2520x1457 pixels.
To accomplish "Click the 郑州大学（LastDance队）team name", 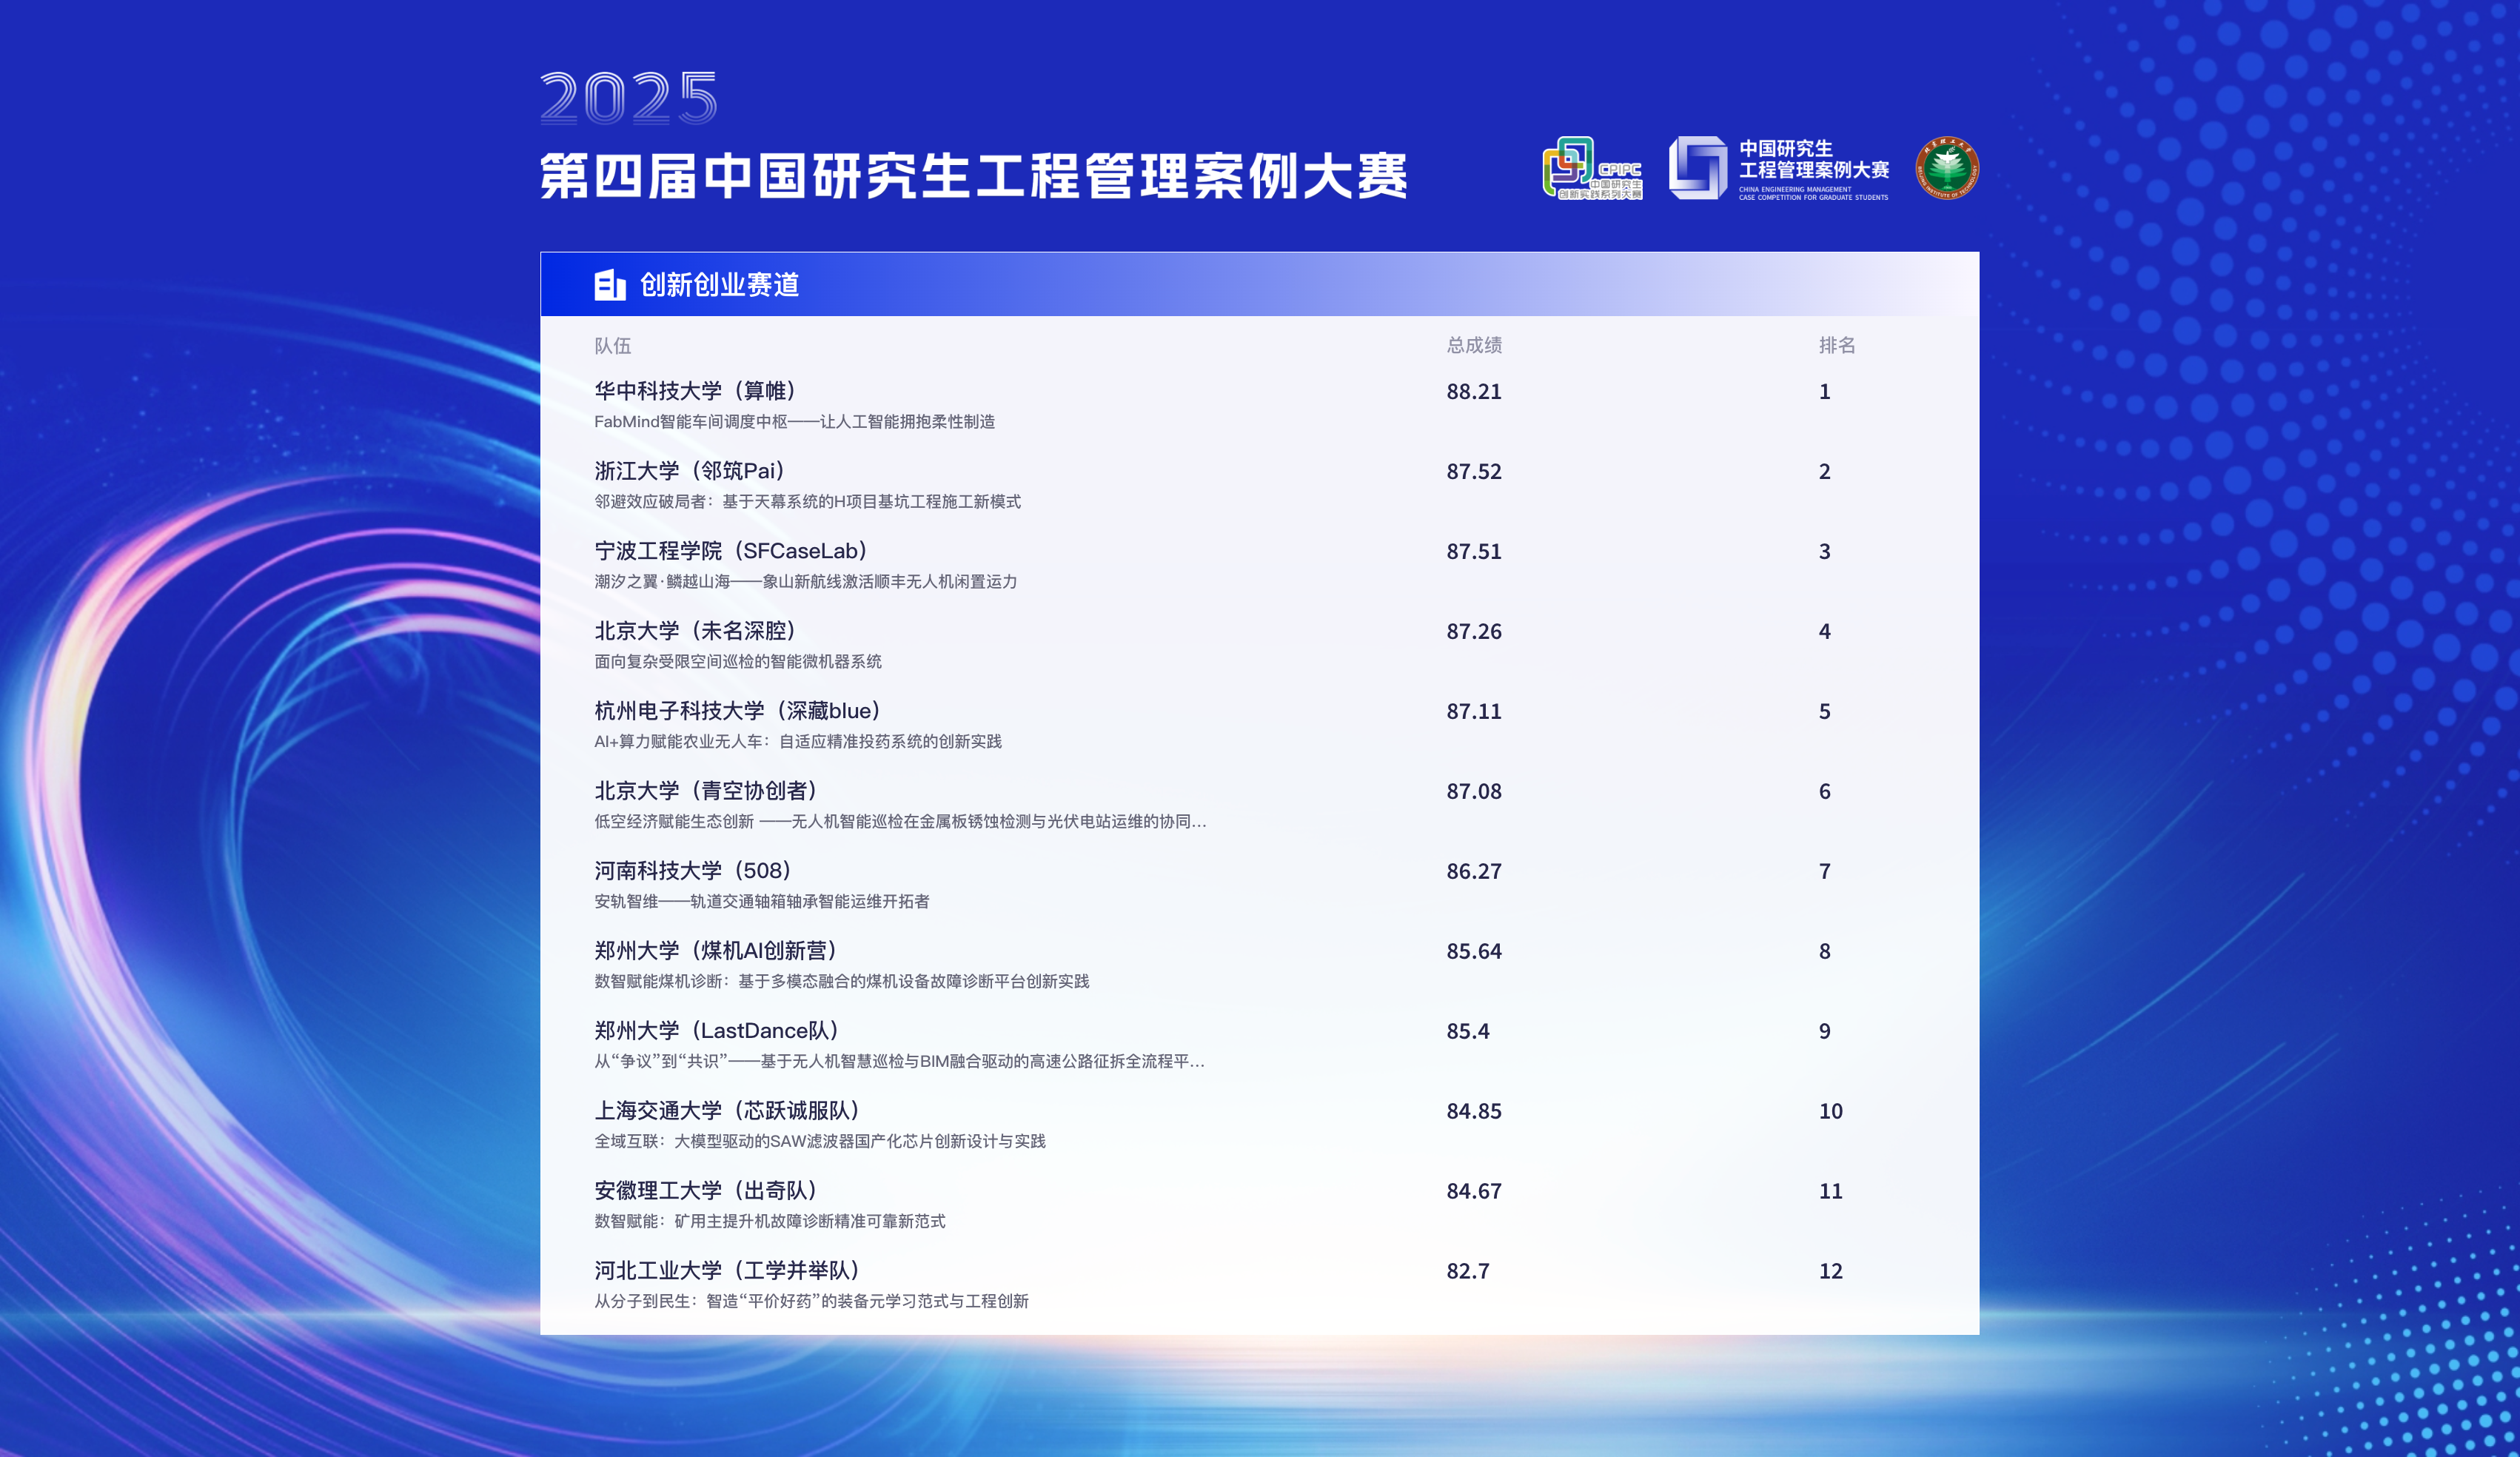I will [x=716, y=1031].
